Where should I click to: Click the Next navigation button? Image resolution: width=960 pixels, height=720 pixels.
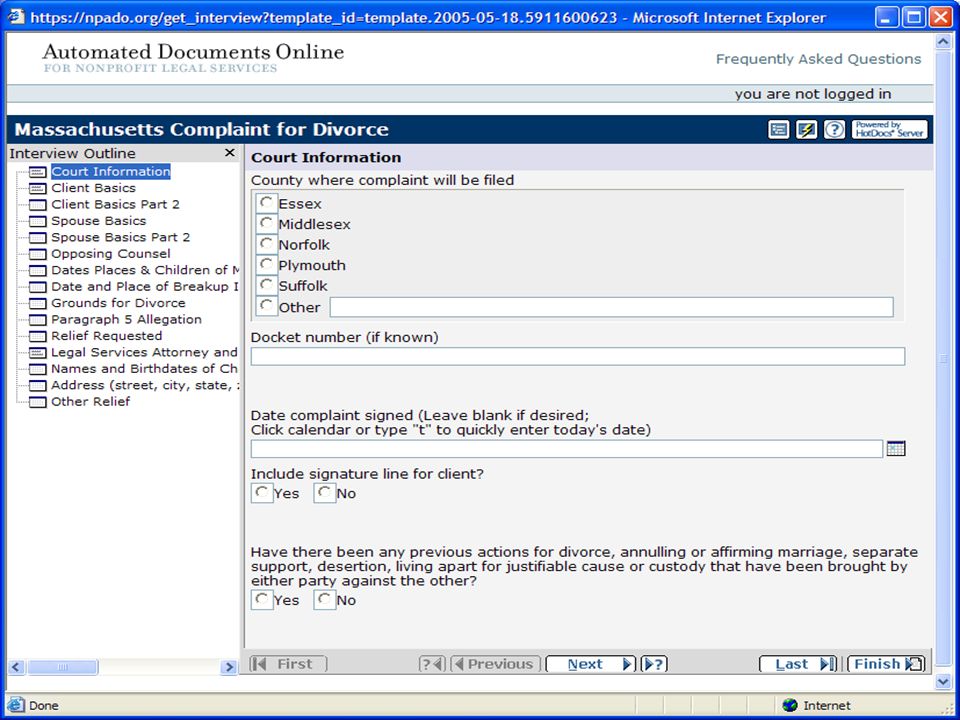[591, 664]
